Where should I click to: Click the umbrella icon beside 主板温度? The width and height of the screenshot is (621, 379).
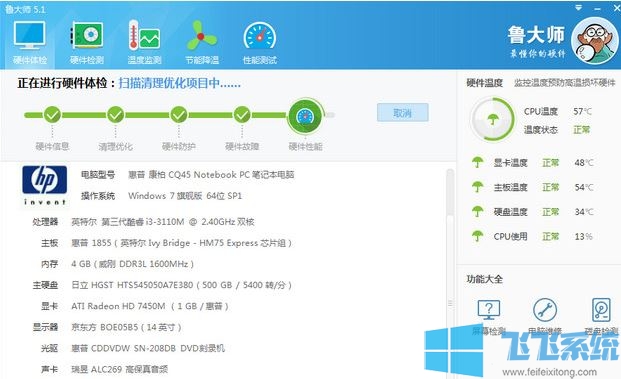point(478,187)
